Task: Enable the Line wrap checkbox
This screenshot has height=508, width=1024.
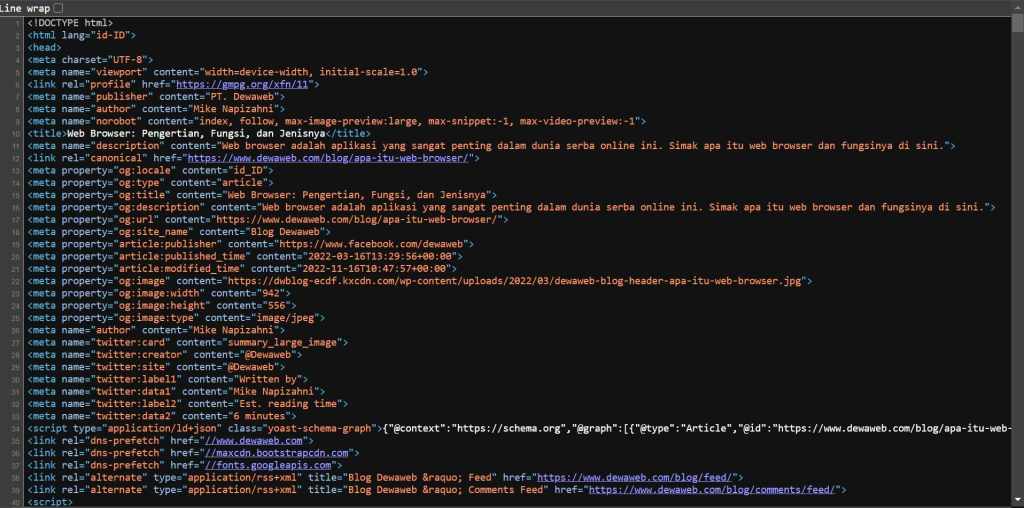Action: tap(57, 8)
